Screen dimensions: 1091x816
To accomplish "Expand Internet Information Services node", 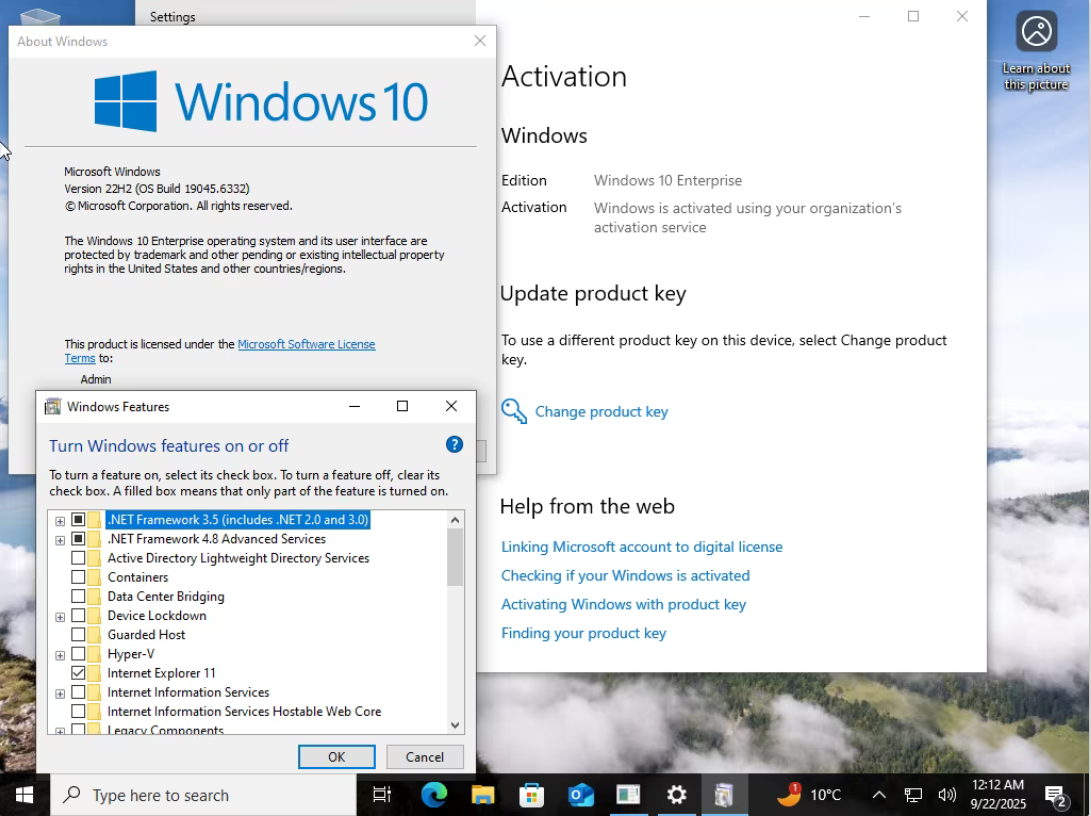I will (x=60, y=693).
